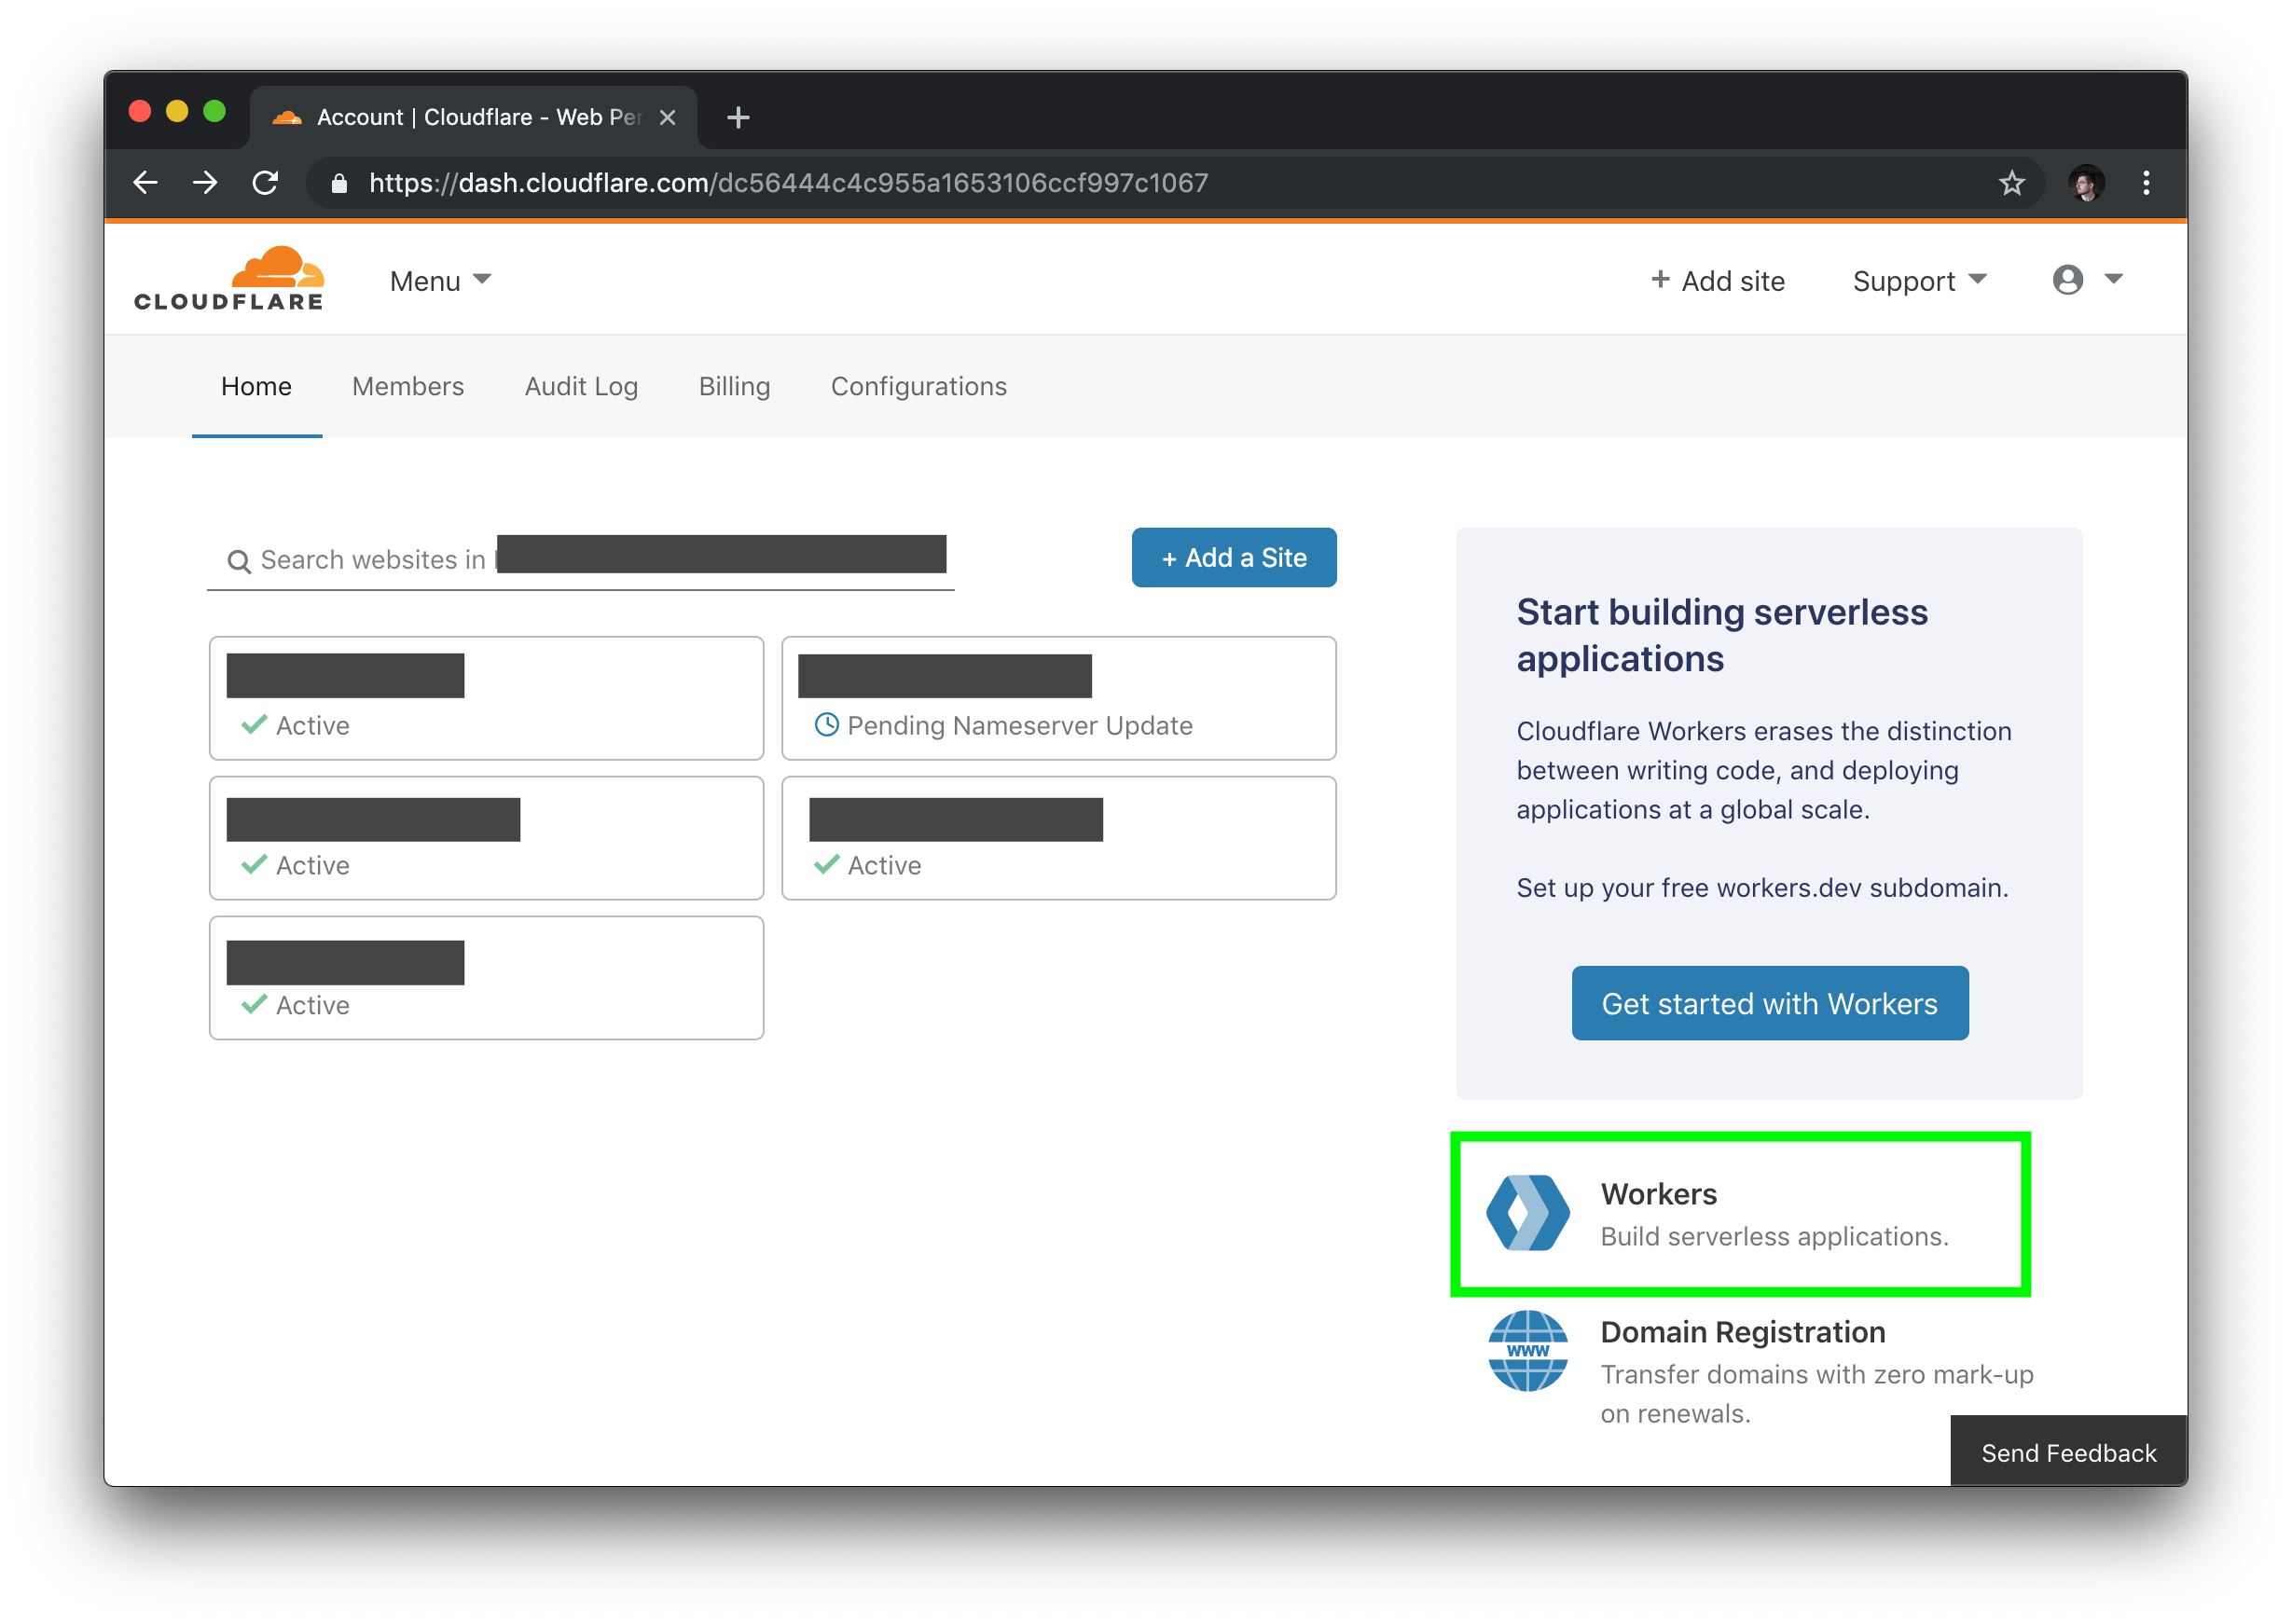Open a new browser tab
This screenshot has width=2292, height=1624.
pos(739,118)
